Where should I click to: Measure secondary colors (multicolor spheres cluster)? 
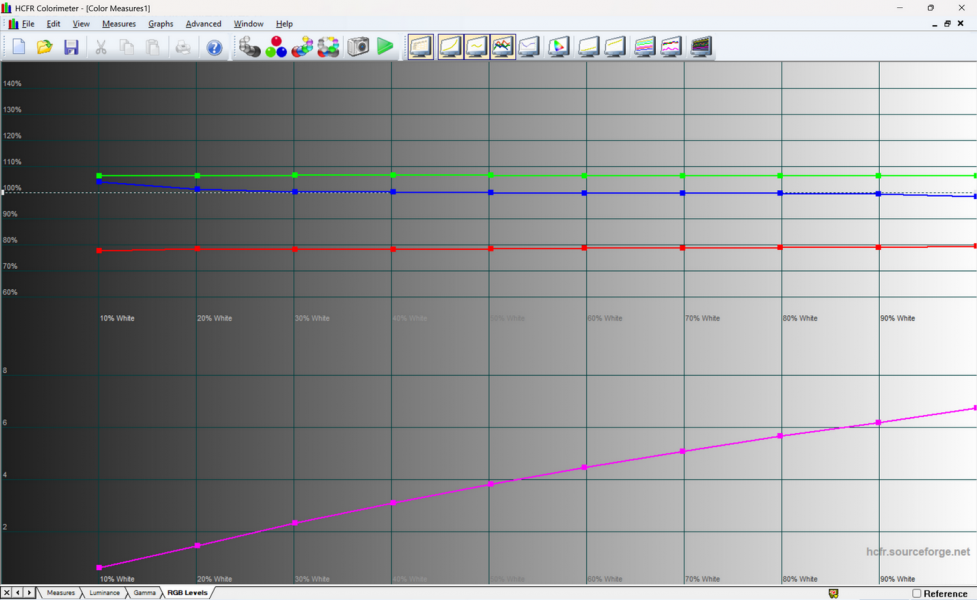[302, 47]
